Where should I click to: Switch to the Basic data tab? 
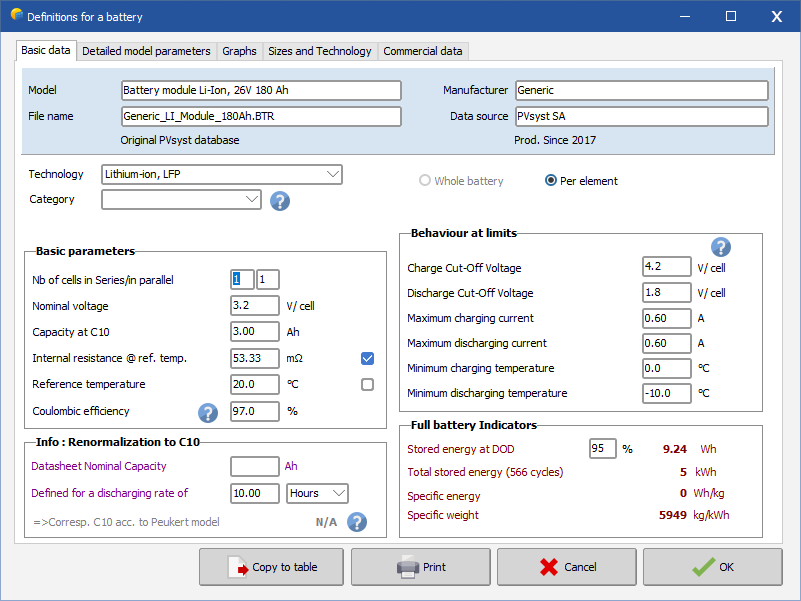click(46, 50)
